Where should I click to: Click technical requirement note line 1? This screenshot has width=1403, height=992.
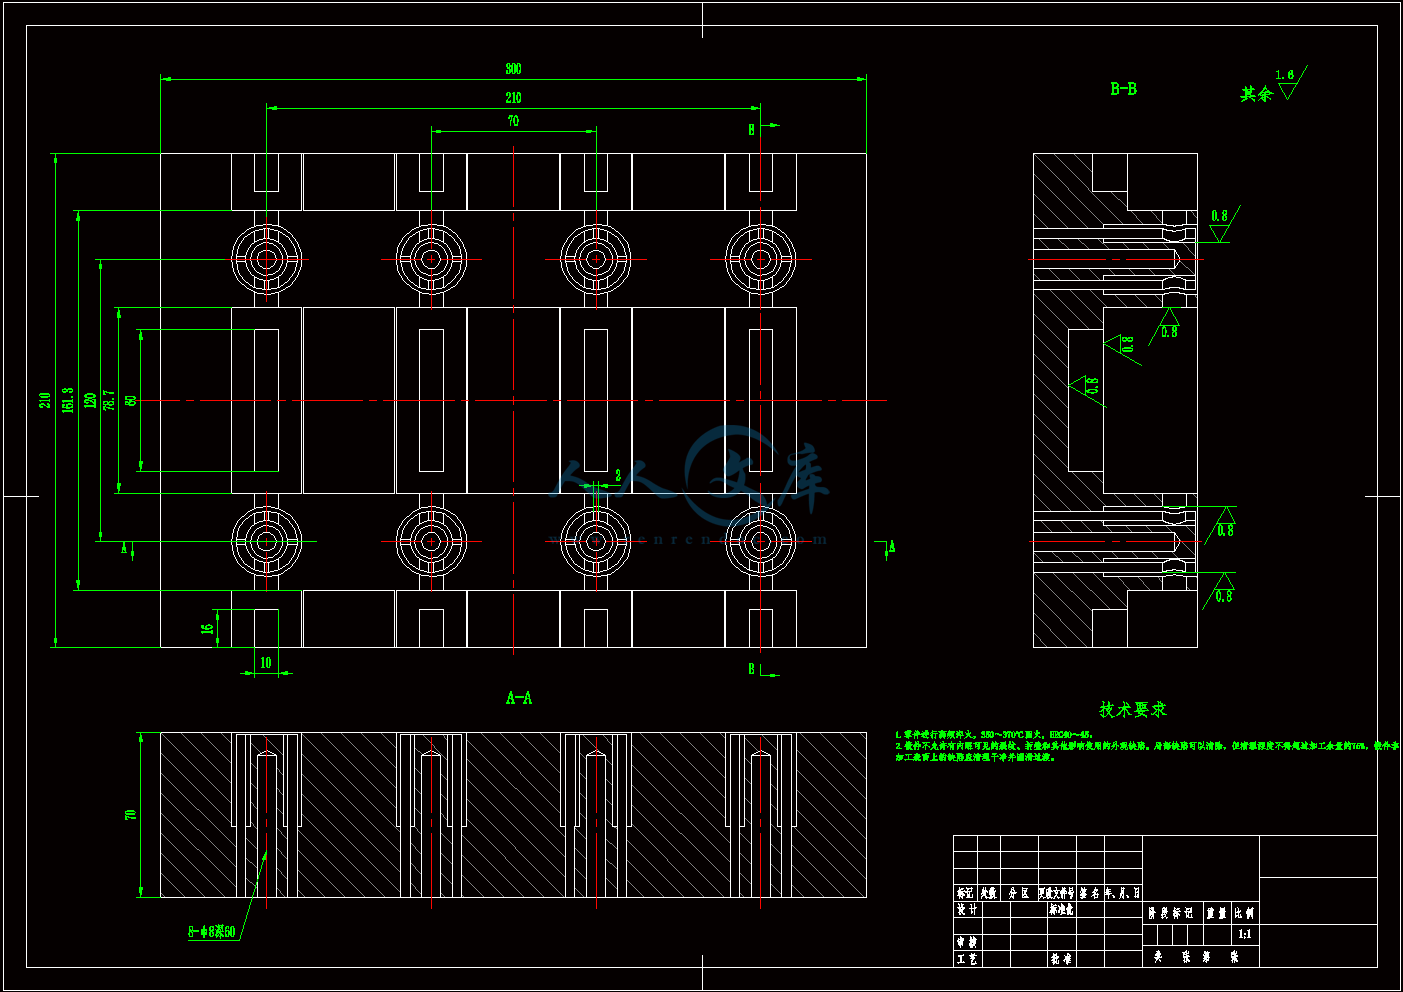tap(994, 735)
